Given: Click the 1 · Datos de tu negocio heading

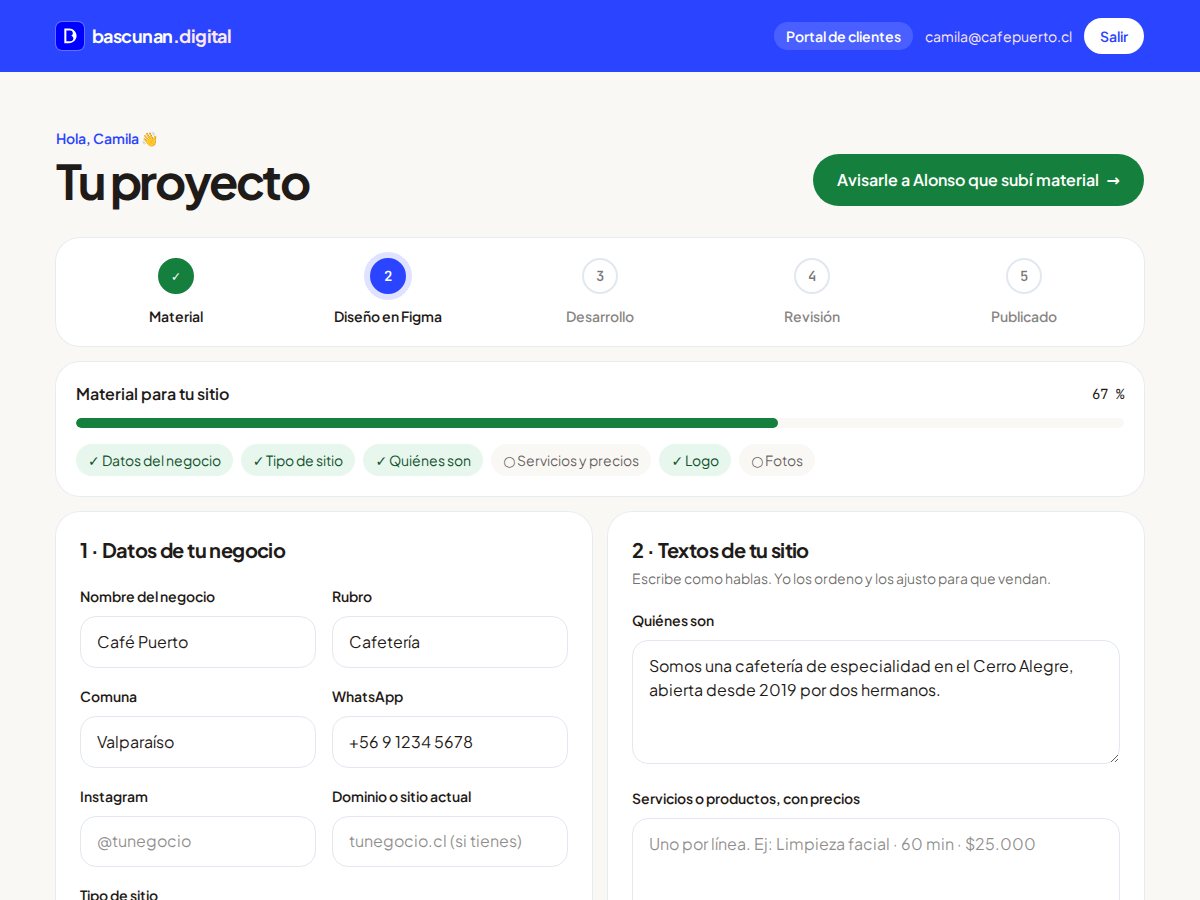Looking at the screenshot, I should (x=183, y=551).
